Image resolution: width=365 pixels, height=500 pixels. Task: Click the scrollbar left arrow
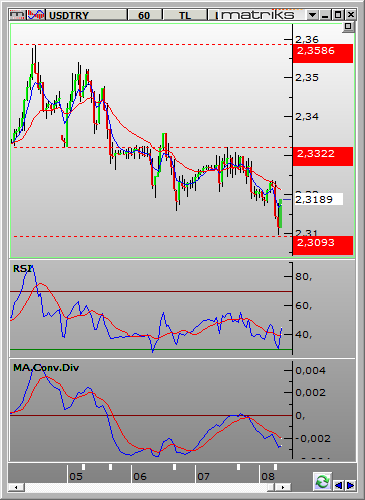(x=16, y=487)
